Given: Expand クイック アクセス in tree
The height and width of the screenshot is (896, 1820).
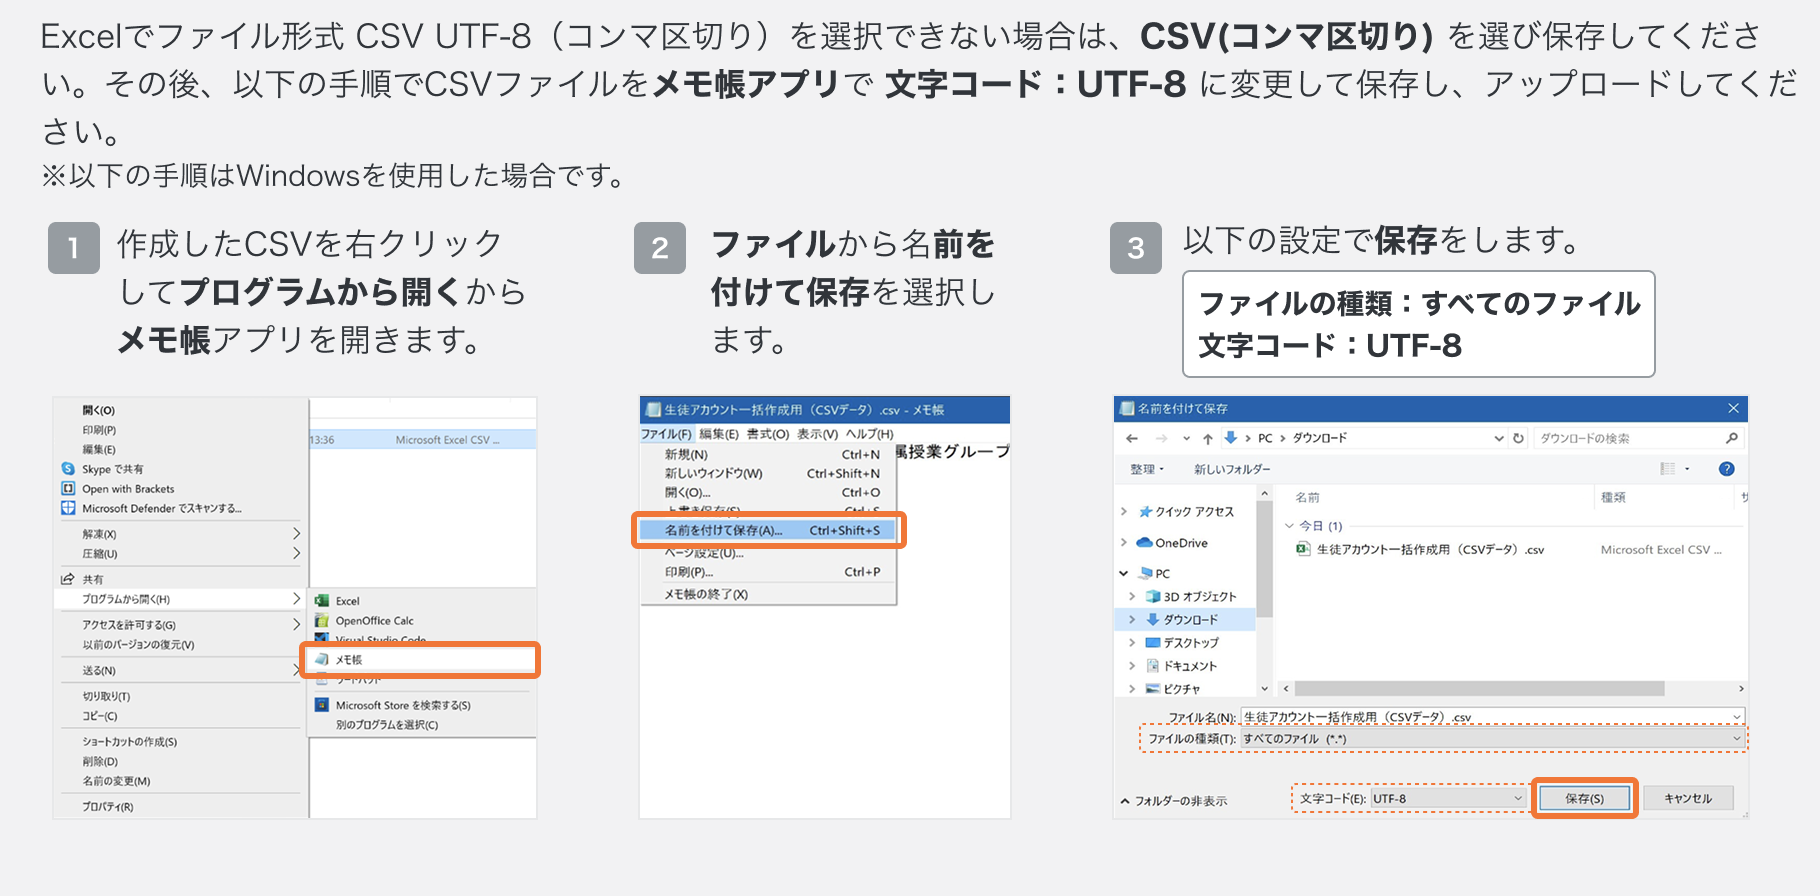Looking at the screenshot, I should click(x=1124, y=511).
